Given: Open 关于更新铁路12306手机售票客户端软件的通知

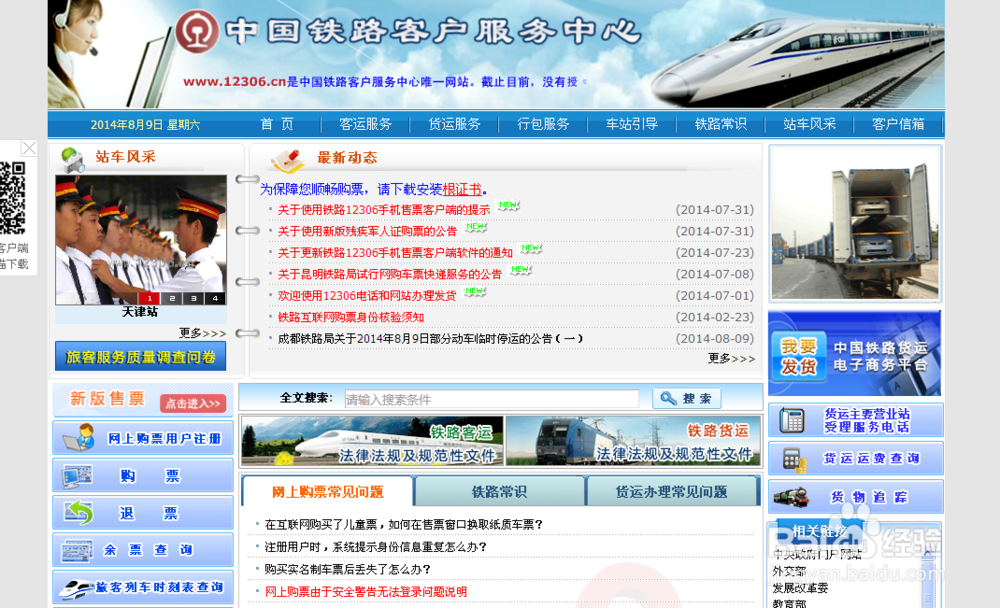Looking at the screenshot, I should (395, 253).
